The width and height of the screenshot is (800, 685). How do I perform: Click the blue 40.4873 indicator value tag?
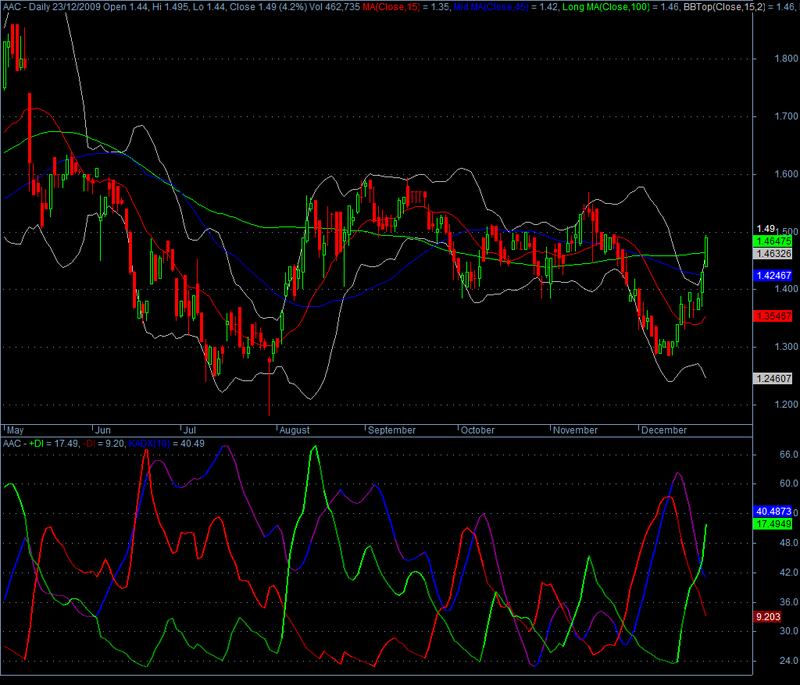[773, 512]
